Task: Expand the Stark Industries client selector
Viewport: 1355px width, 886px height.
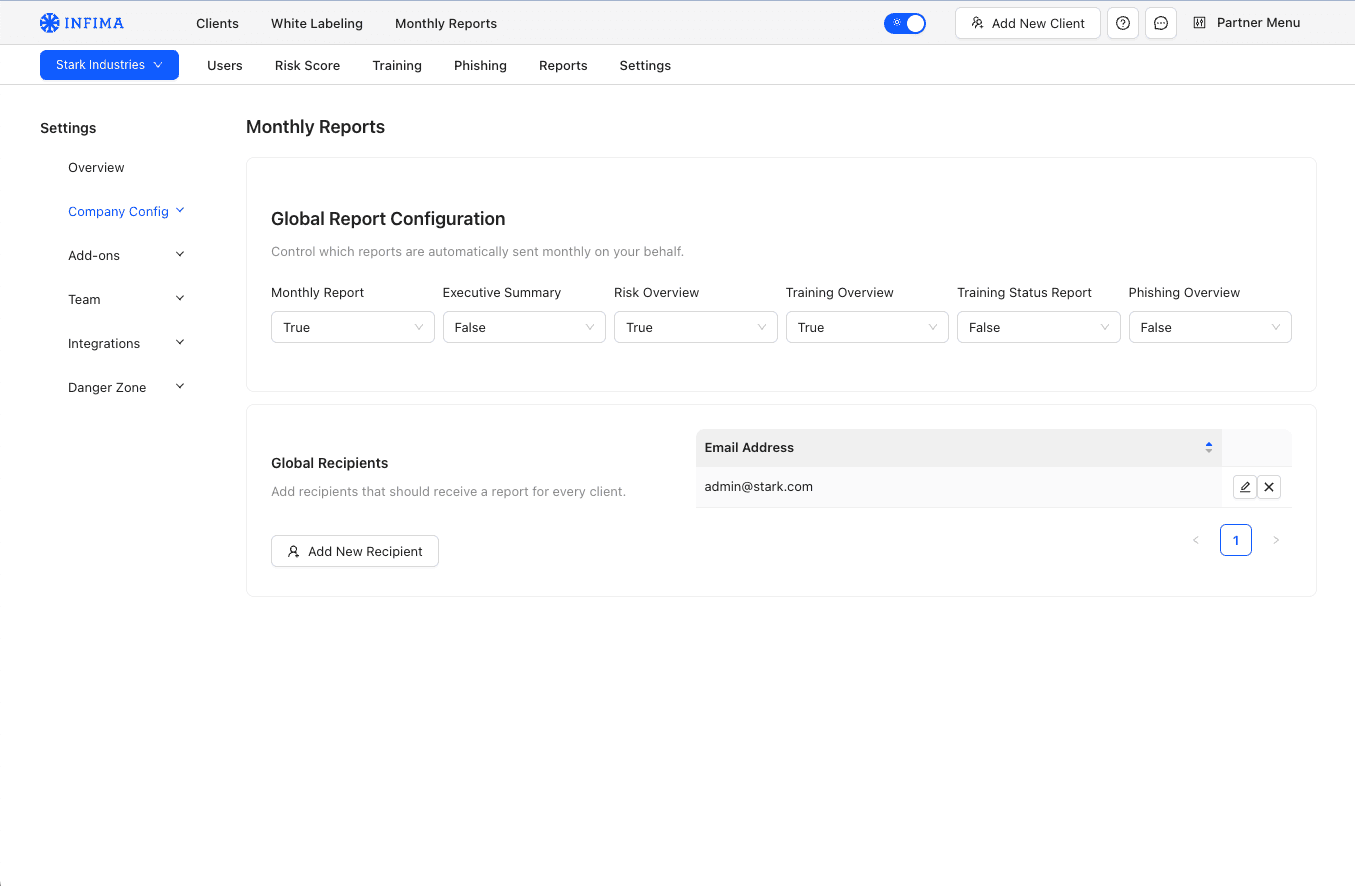Action: click(109, 65)
